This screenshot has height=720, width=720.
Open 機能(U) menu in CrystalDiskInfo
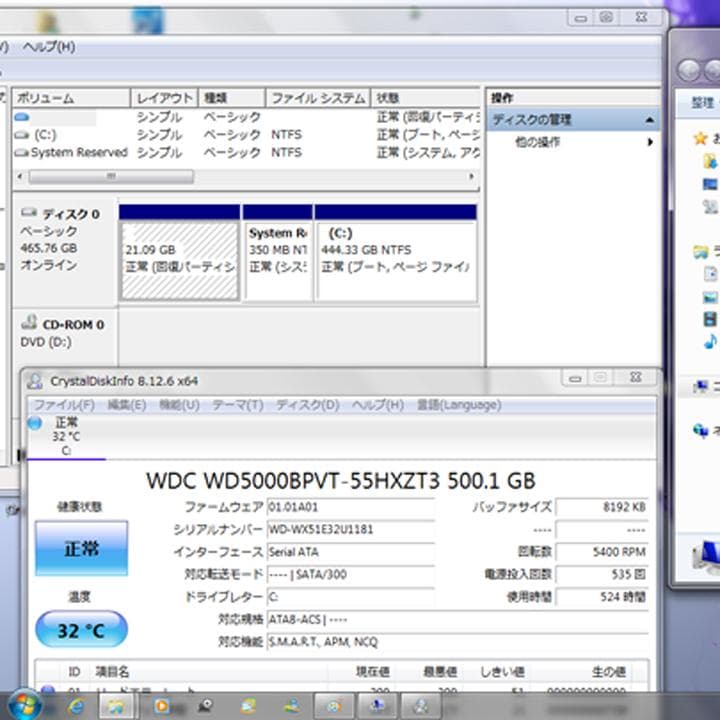tap(179, 405)
